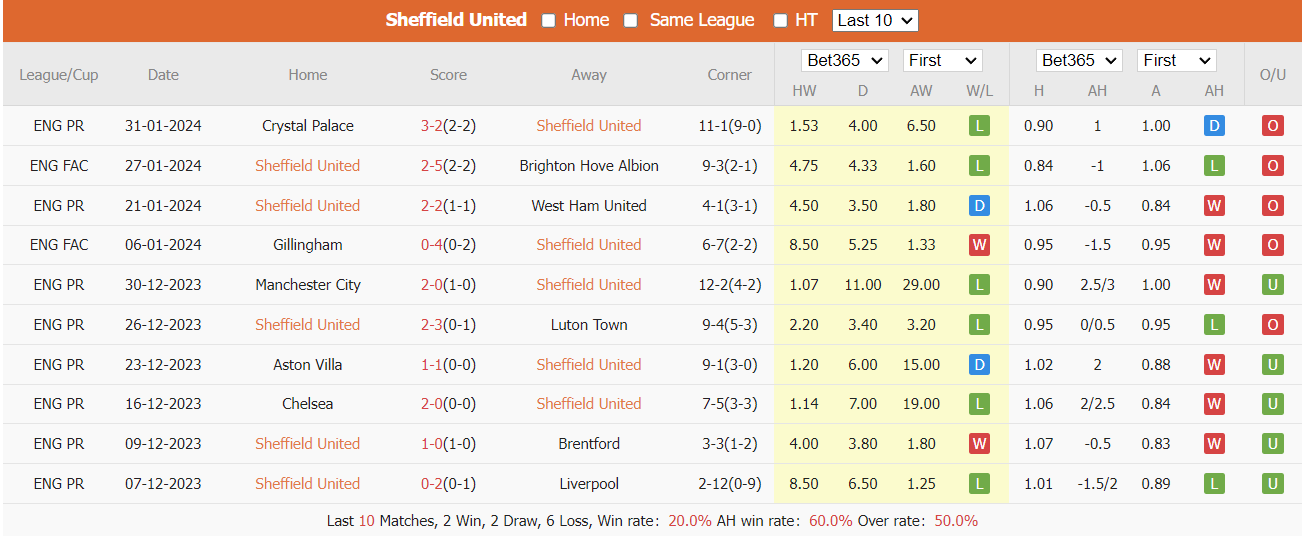Click red W badge in Gillingham row W/L
This screenshot has height=536, width=1302.
(x=979, y=245)
